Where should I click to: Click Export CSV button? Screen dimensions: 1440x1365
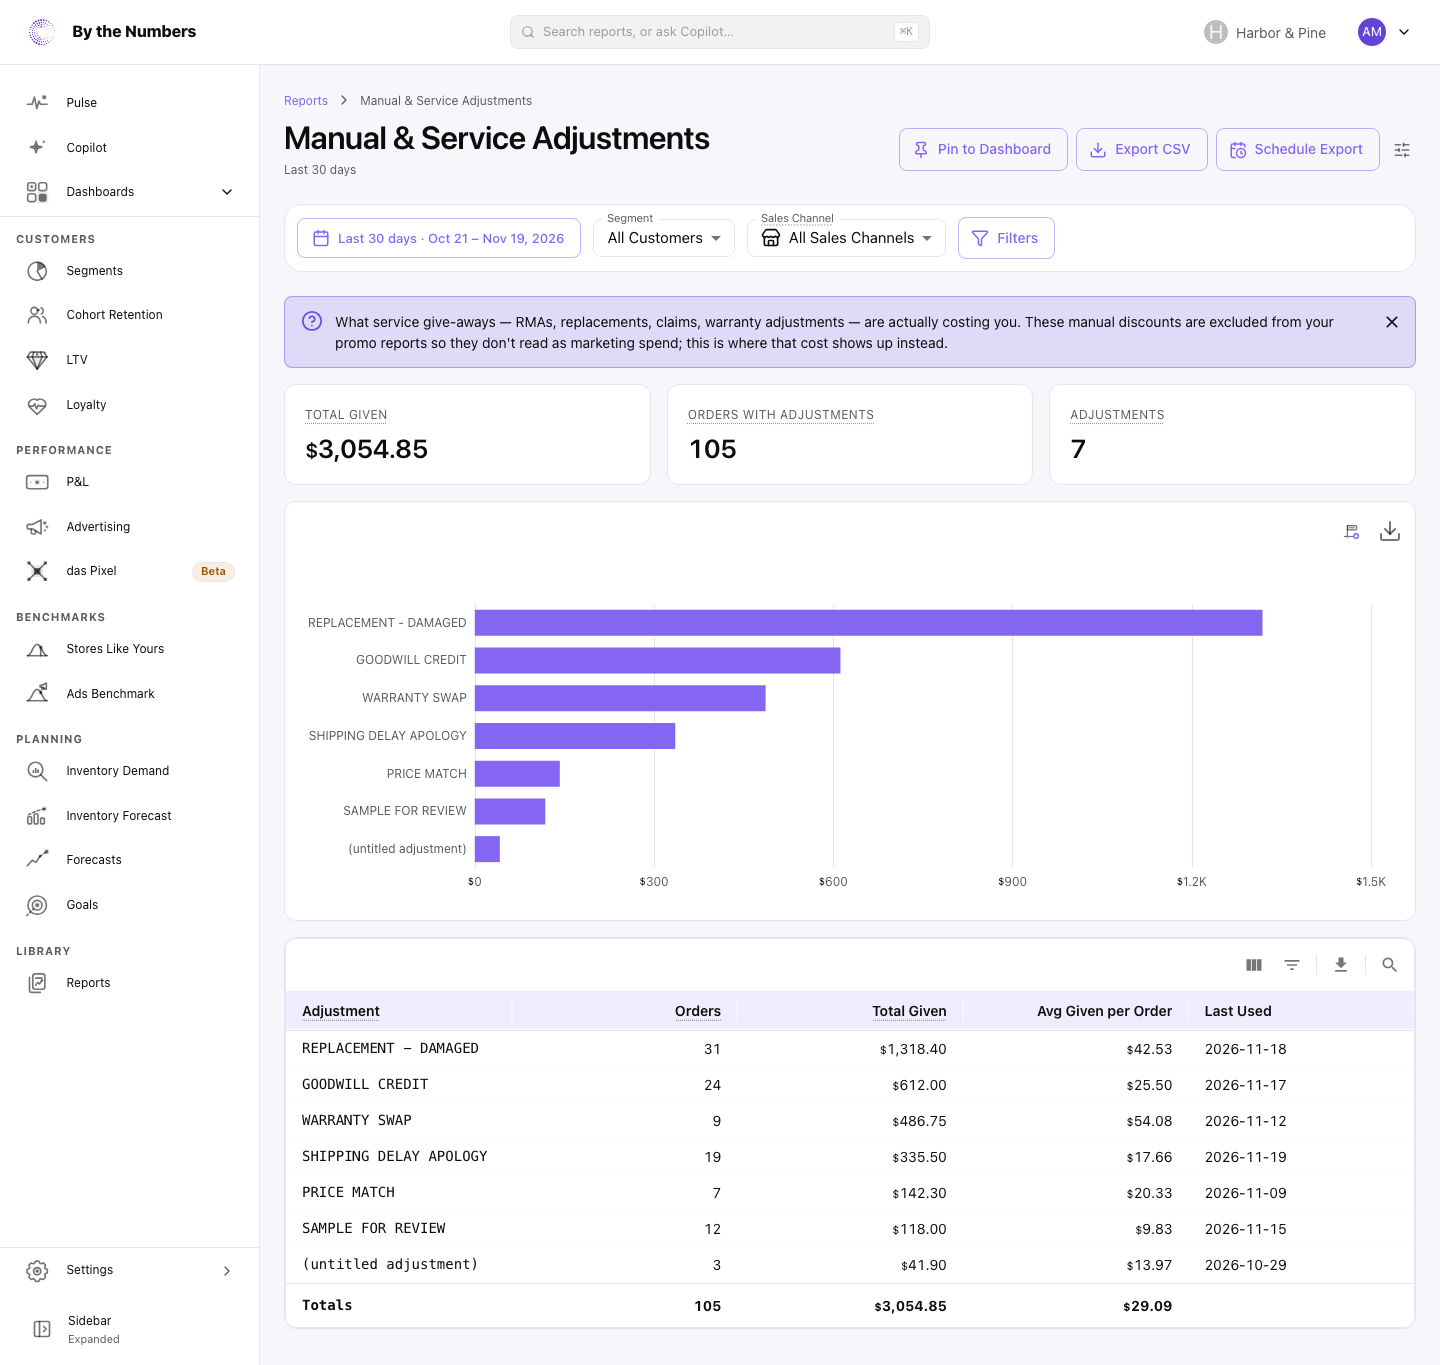coord(1142,149)
